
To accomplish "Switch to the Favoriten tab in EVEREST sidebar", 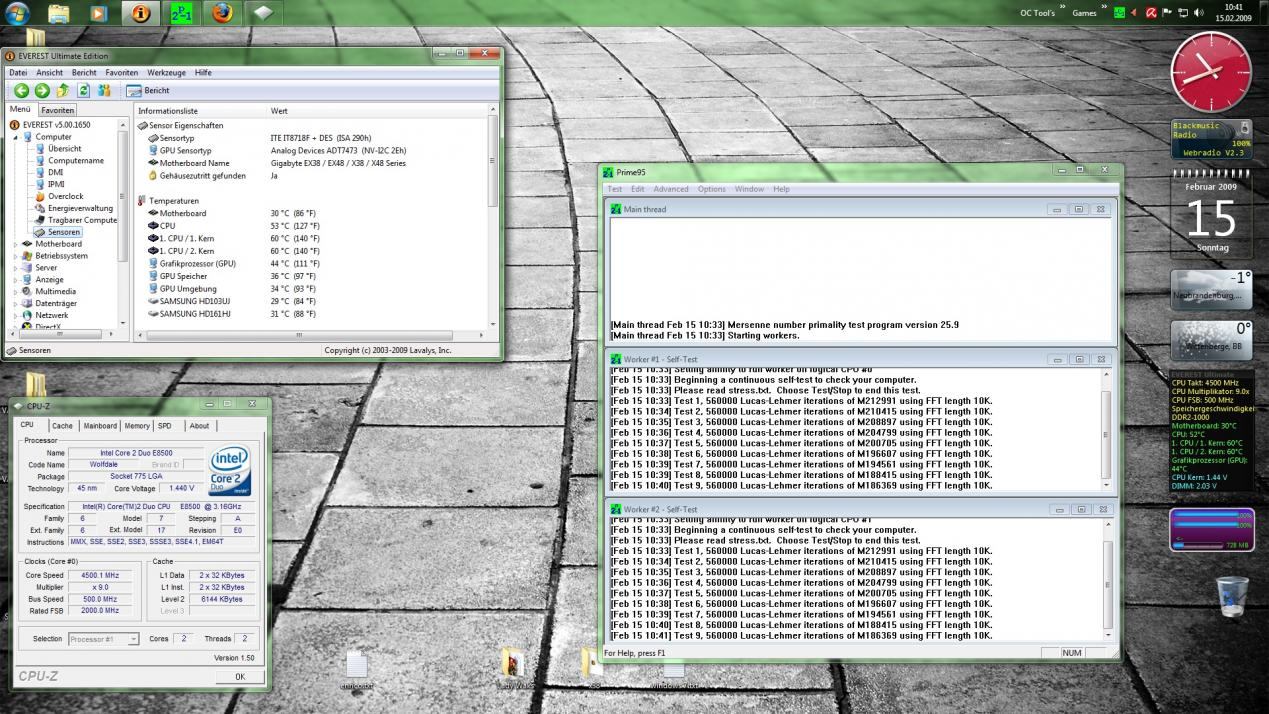I will click(x=58, y=110).
